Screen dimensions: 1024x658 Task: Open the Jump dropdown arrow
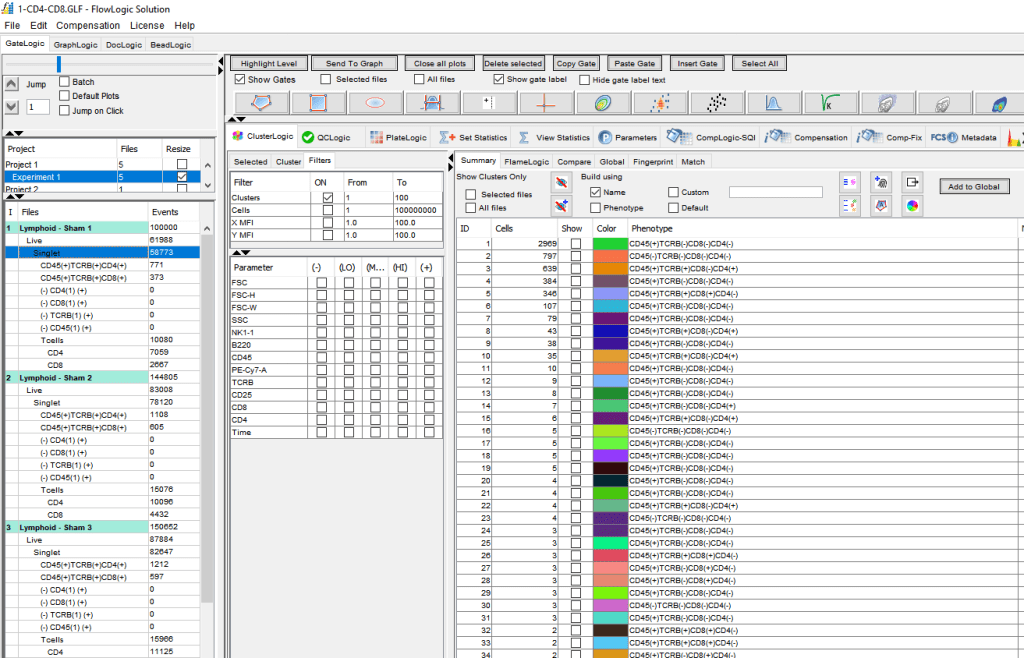pyautogui.click(x=10, y=106)
